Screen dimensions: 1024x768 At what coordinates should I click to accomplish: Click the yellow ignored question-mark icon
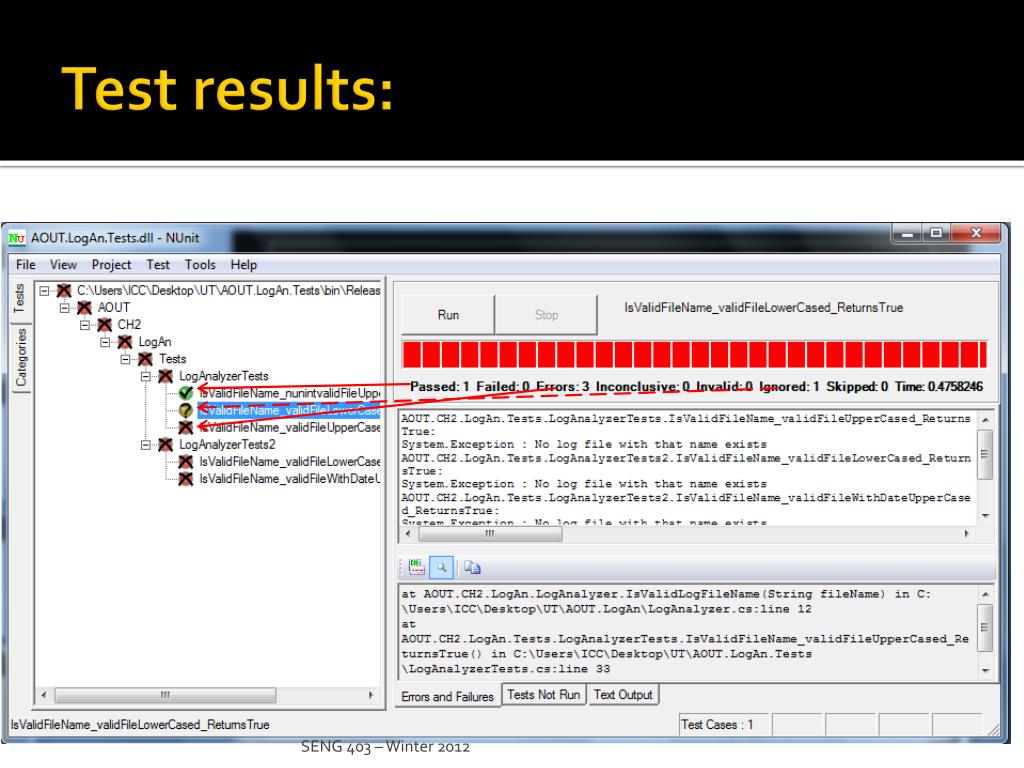click(186, 410)
